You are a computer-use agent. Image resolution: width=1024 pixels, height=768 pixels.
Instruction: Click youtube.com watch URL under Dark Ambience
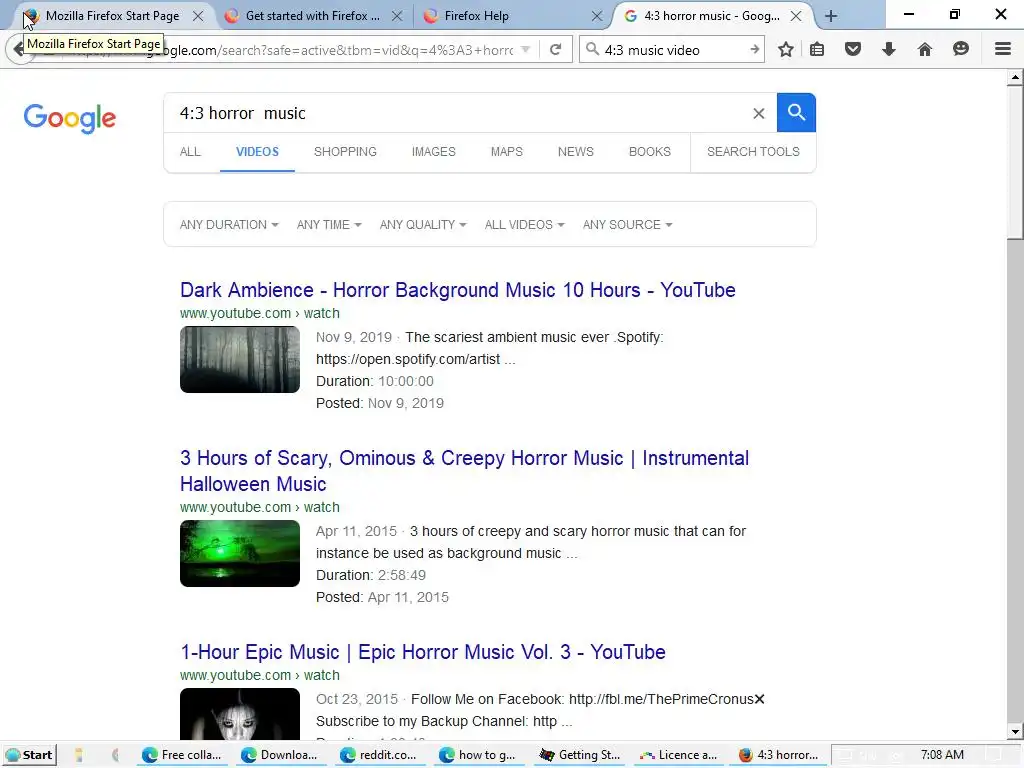click(259, 313)
